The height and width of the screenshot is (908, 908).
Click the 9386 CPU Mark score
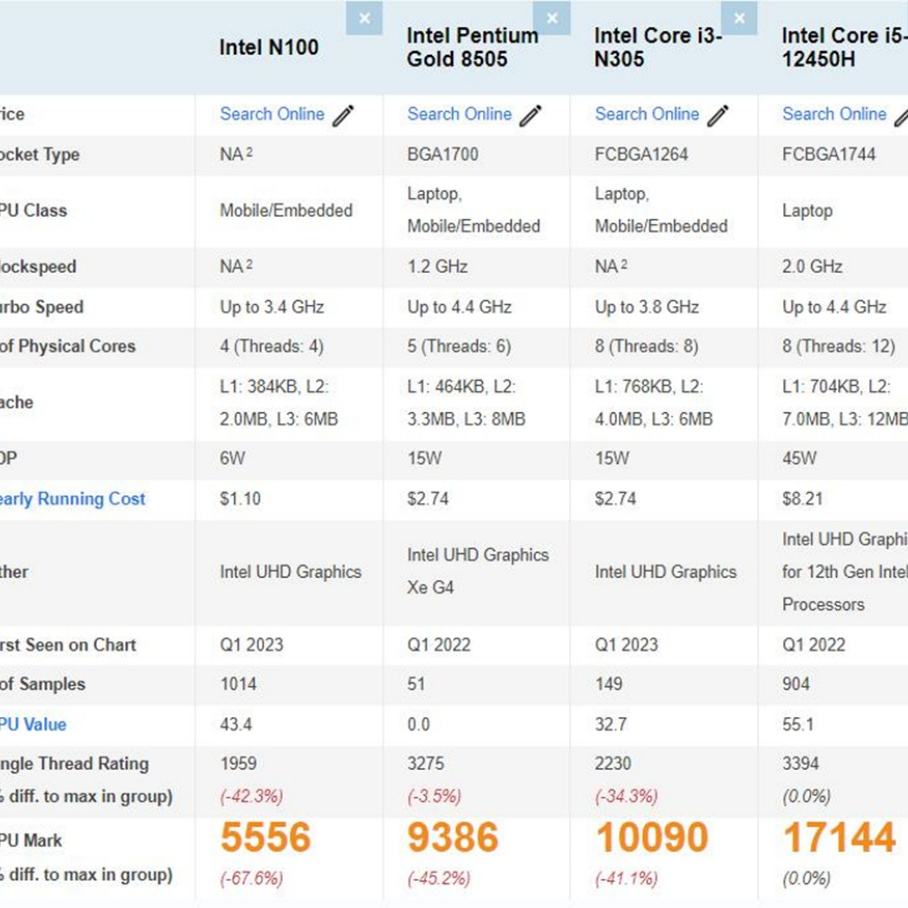(453, 838)
